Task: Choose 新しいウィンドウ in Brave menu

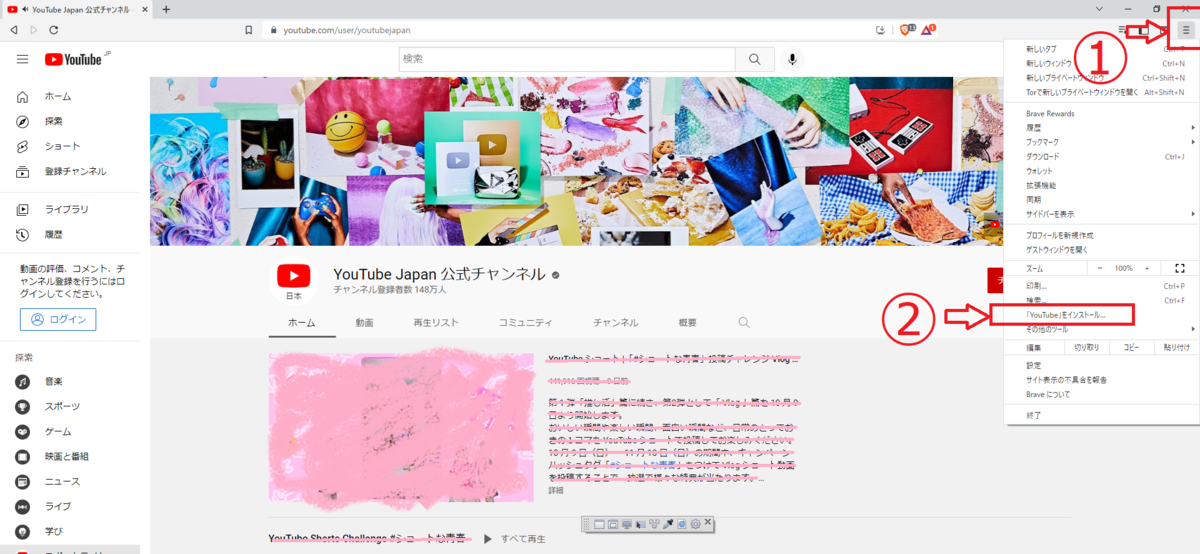Action: (x=1102, y=63)
